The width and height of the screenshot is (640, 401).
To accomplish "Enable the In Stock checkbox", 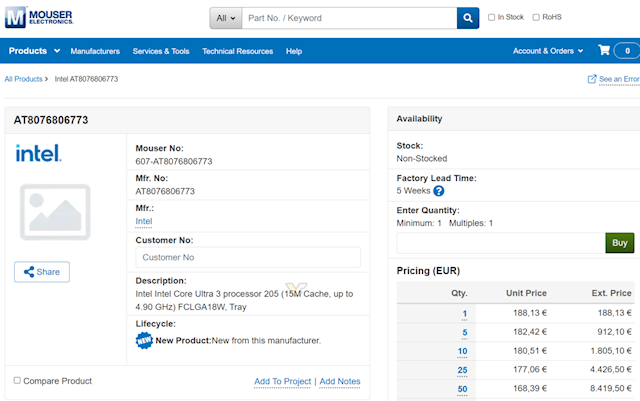I will click(x=491, y=17).
